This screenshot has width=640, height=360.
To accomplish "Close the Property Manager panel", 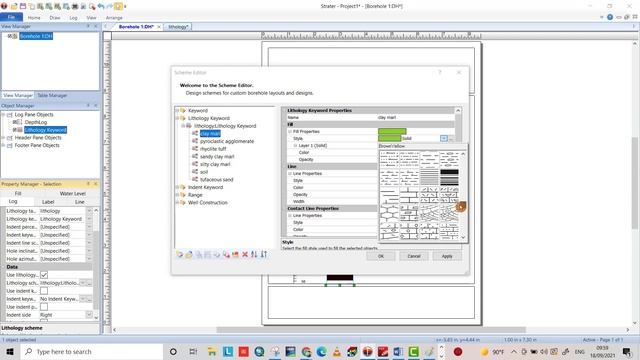I will pos(96,184).
